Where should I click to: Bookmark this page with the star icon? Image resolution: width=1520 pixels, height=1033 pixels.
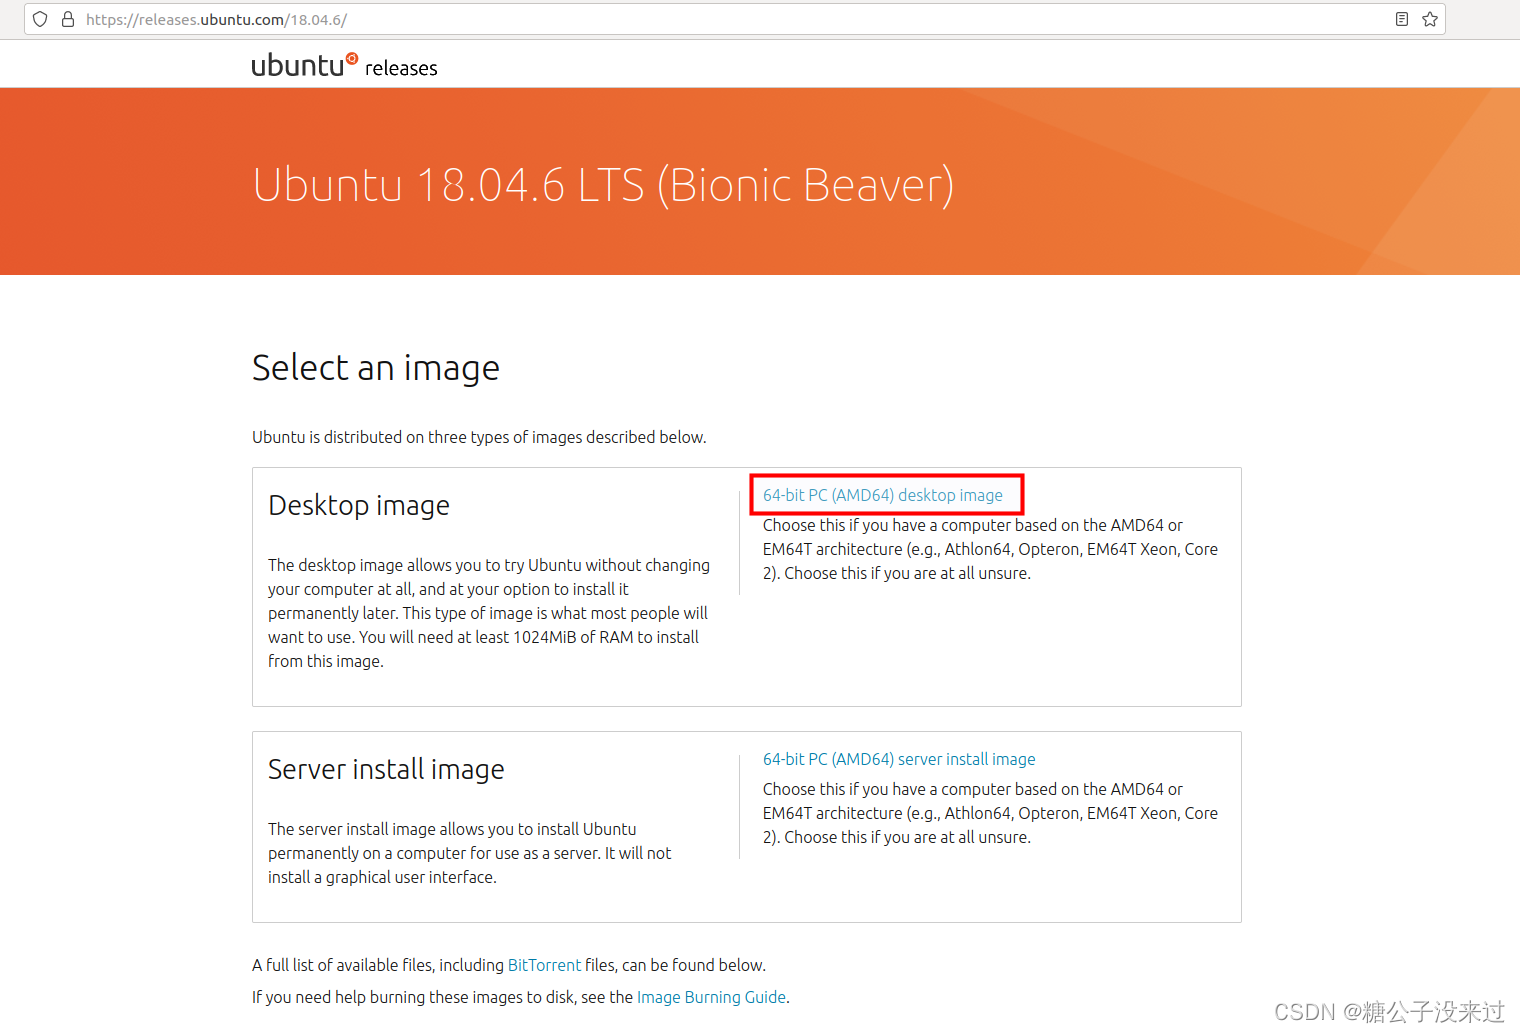tap(1430, 19)
